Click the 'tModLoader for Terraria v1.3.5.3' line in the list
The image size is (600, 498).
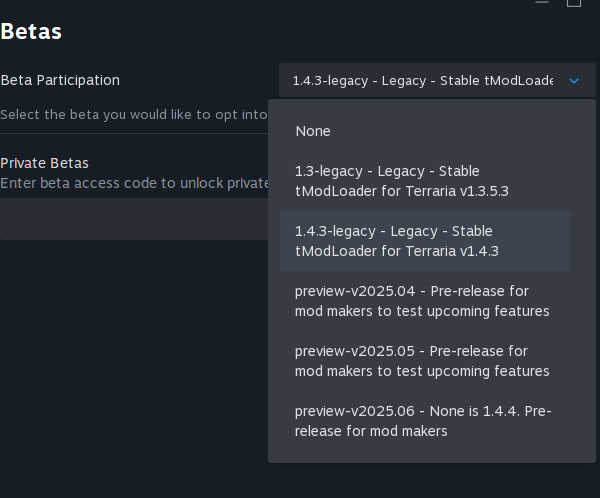pyautogui.click(x=402, y=191)
